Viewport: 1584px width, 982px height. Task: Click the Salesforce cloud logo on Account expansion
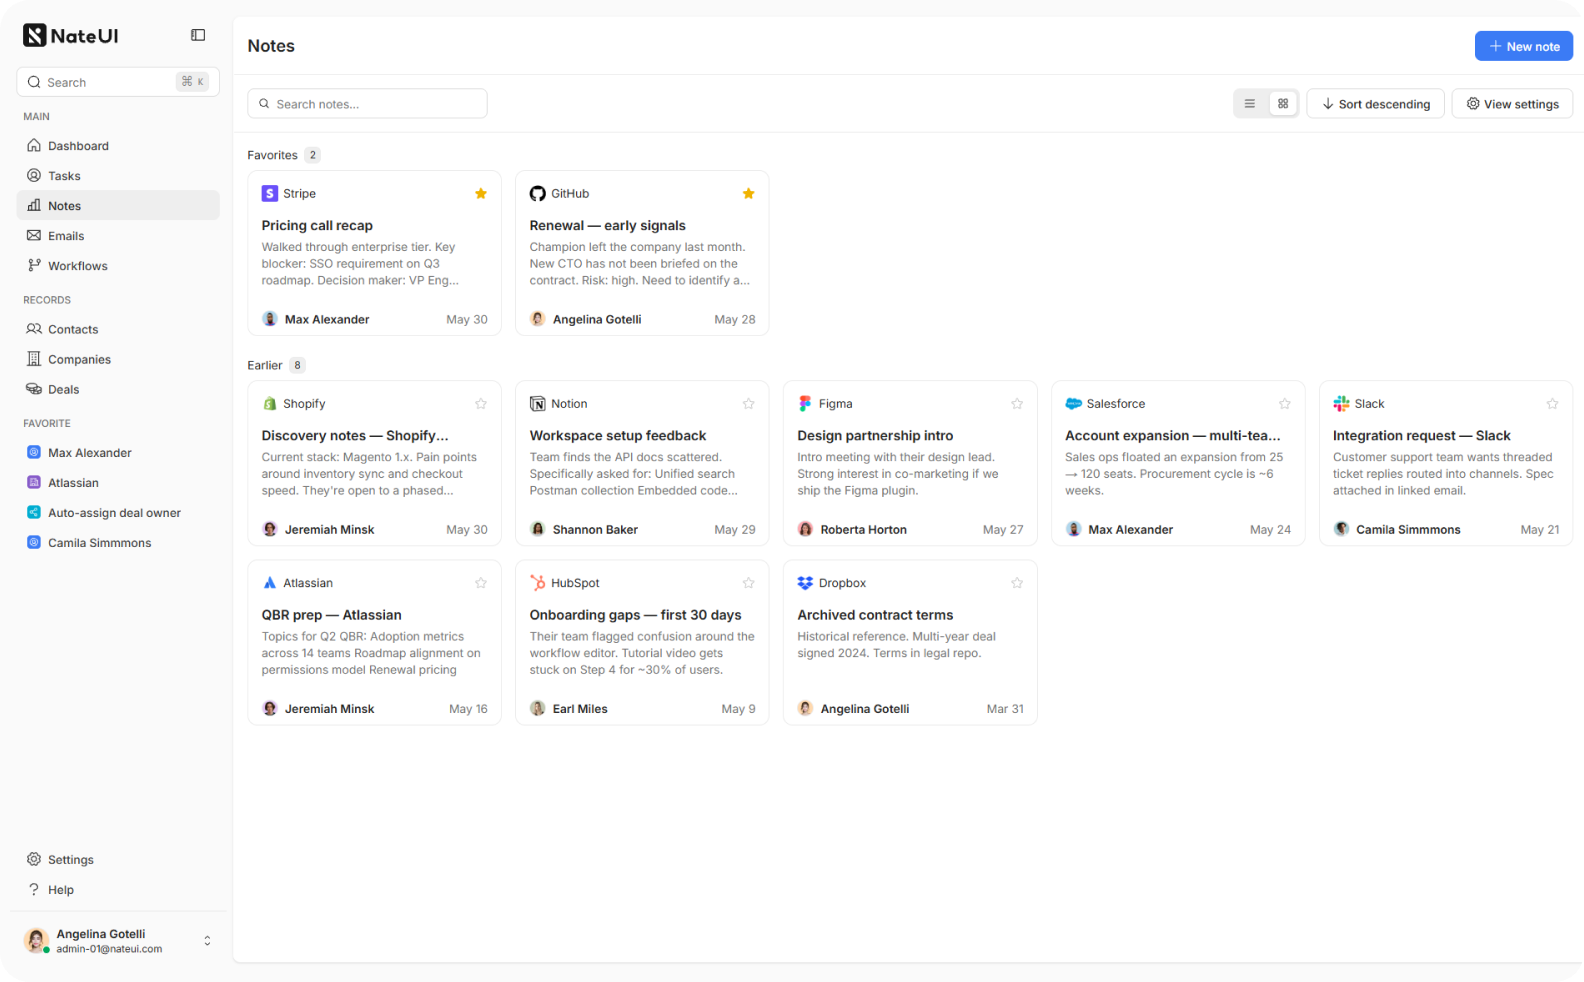(x=1073, y=404)
